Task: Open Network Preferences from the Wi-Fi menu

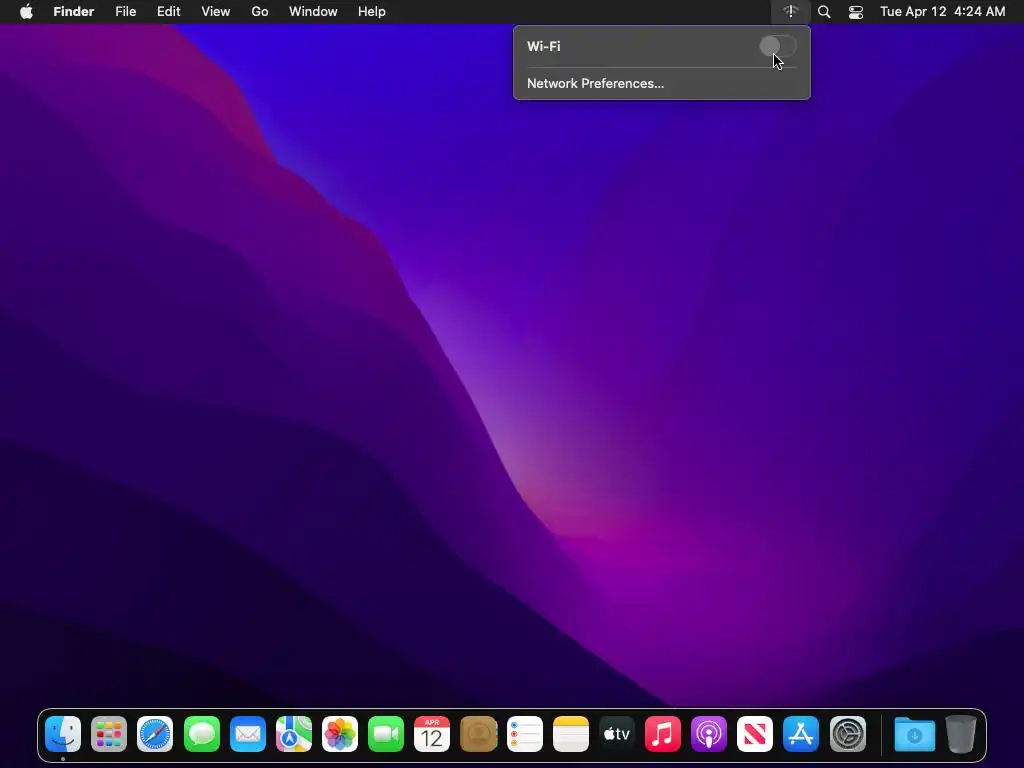Action: [x=595, y=84]
